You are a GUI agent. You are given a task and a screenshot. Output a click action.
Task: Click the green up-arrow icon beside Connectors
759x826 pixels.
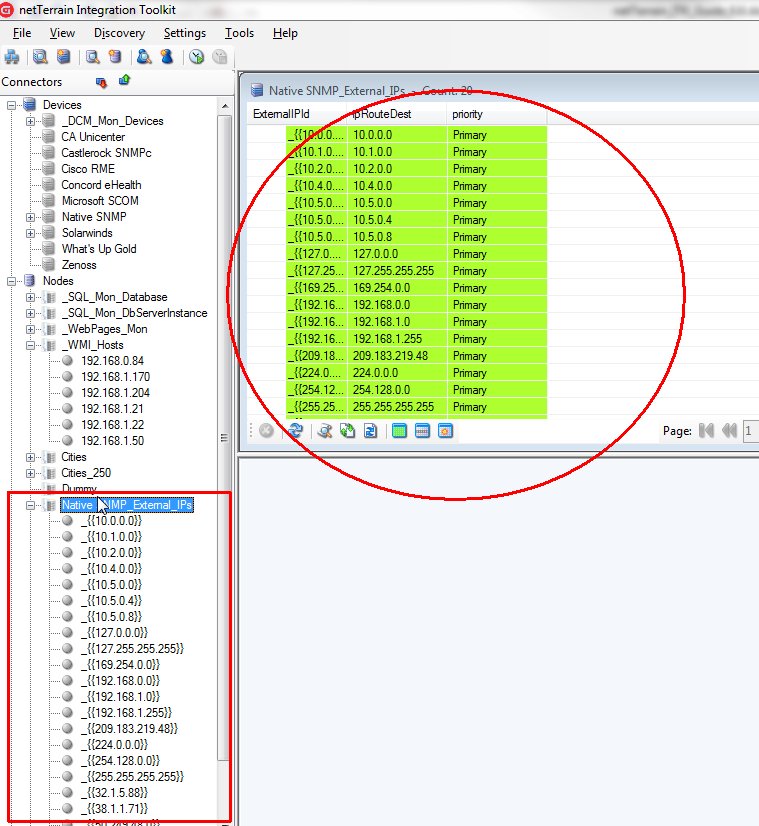[124, 81]
